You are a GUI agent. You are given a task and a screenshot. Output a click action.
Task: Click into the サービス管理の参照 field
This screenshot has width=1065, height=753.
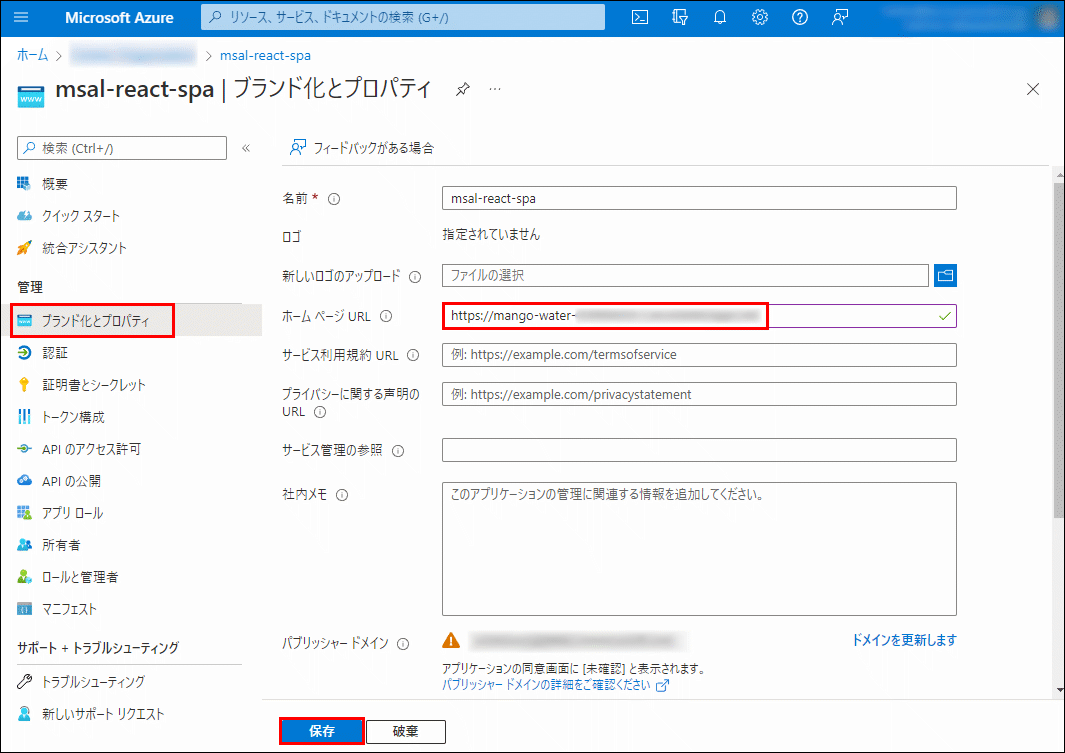pyautogui.click(x=699, y=449)
